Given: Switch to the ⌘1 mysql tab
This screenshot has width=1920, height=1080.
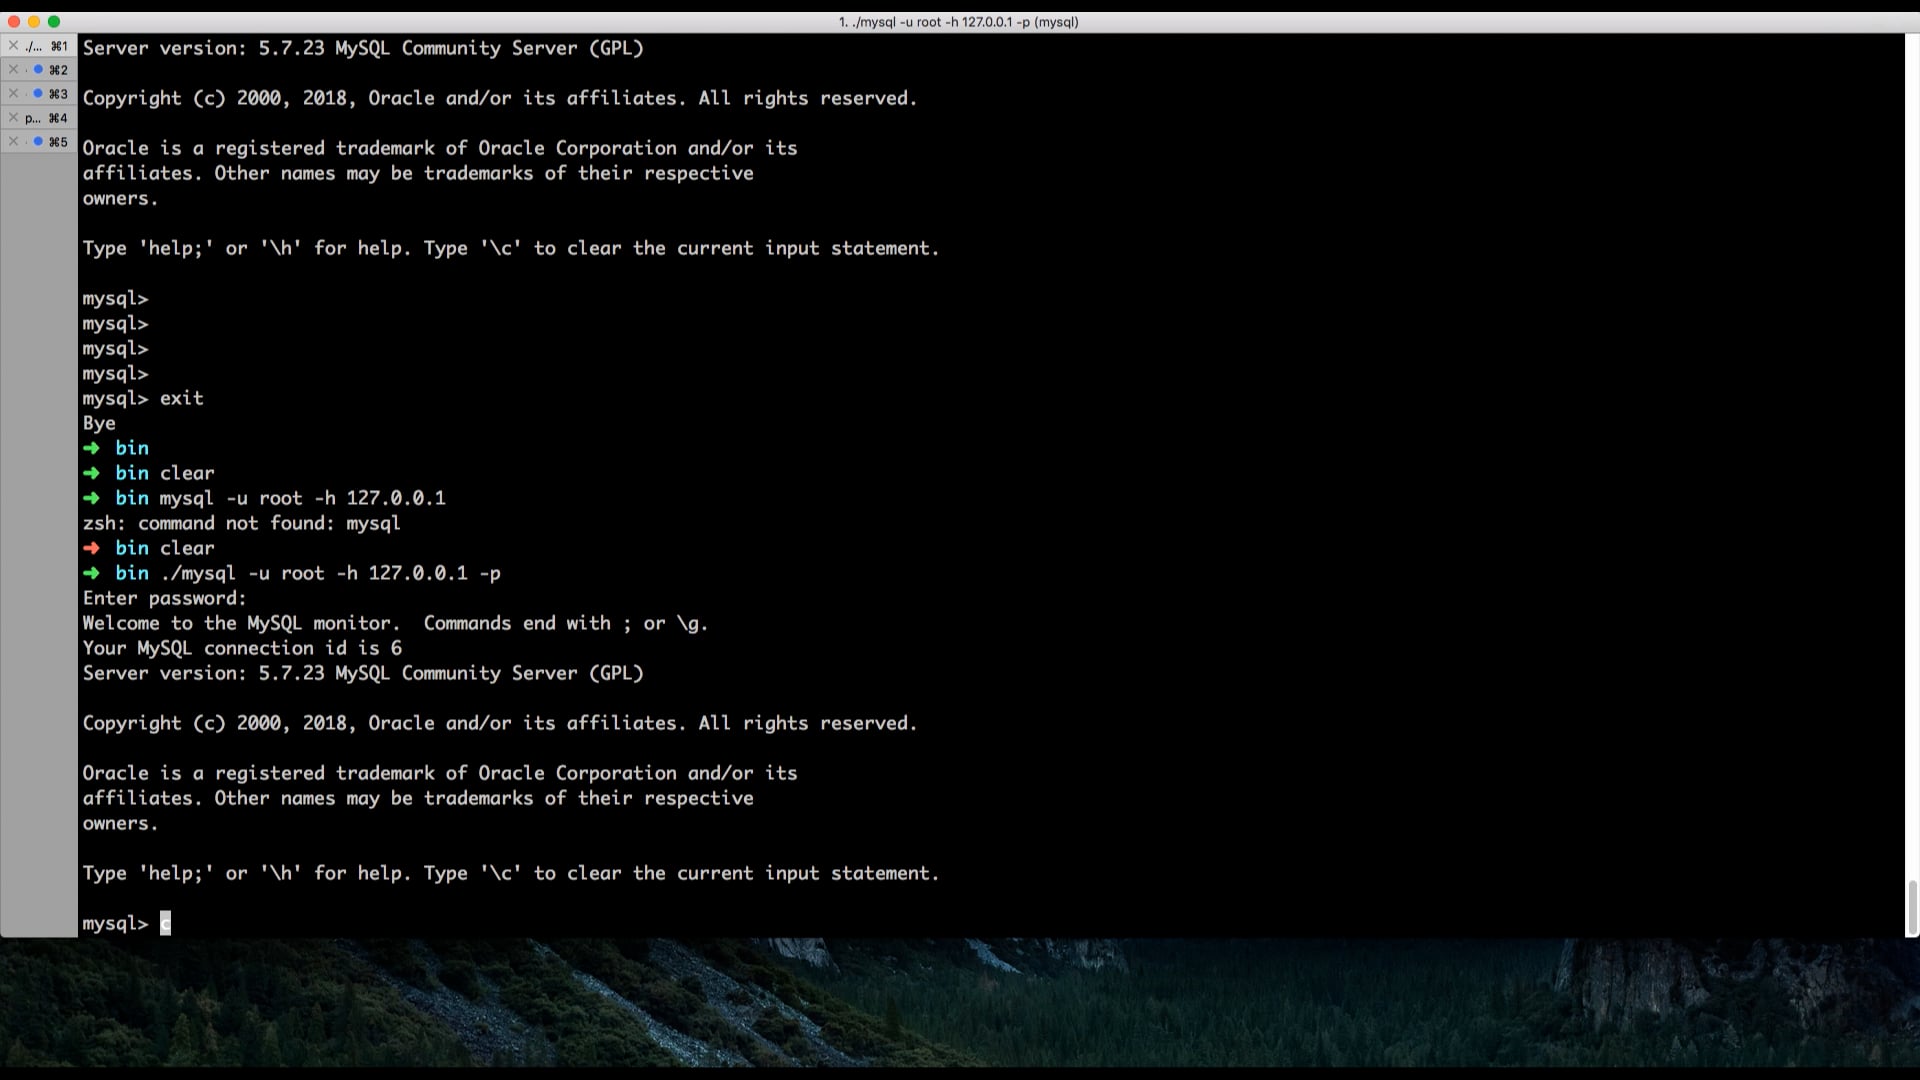Looking at the screenshot, I should click(x=45, y=46).
